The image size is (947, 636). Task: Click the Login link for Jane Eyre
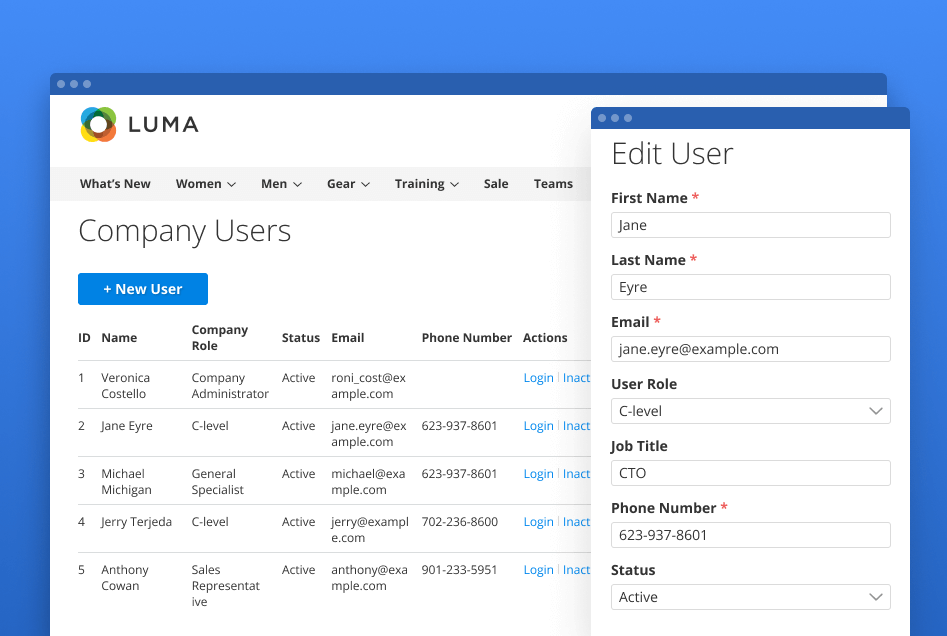click(x=538, y=425)
